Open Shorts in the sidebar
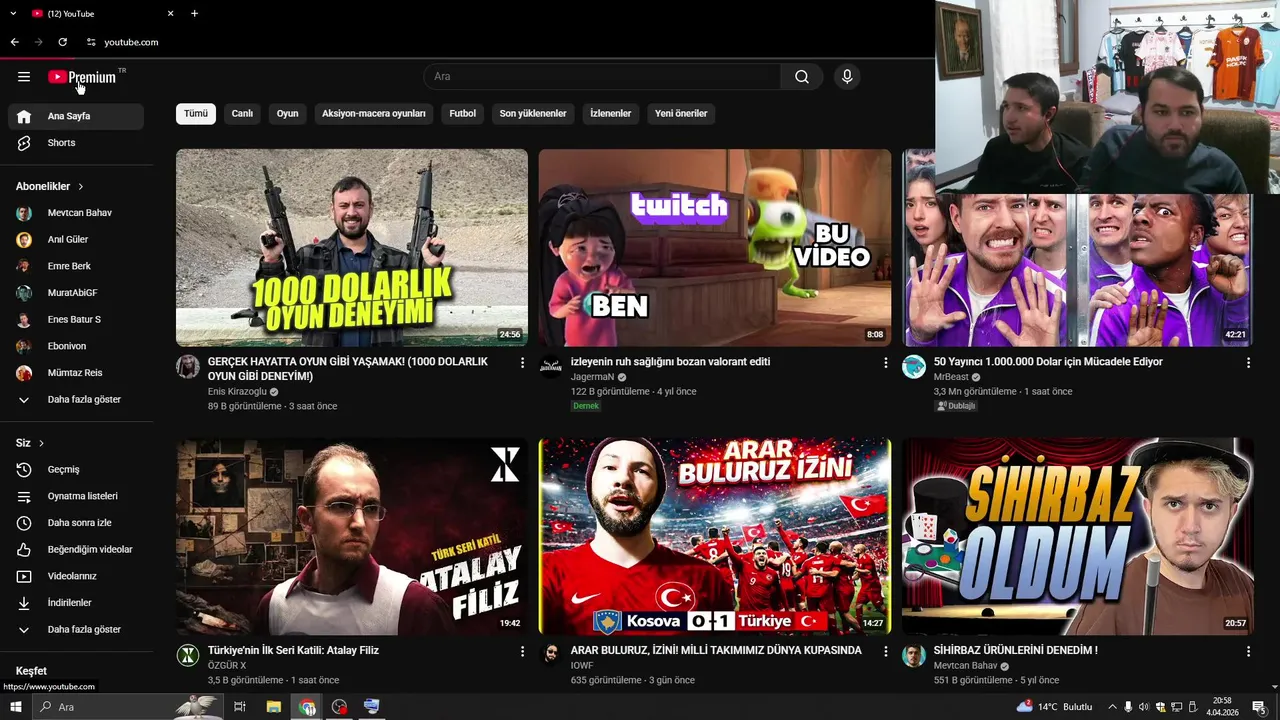The height and width of the screenshot is (720, 1280). click(x=76, y=143)
